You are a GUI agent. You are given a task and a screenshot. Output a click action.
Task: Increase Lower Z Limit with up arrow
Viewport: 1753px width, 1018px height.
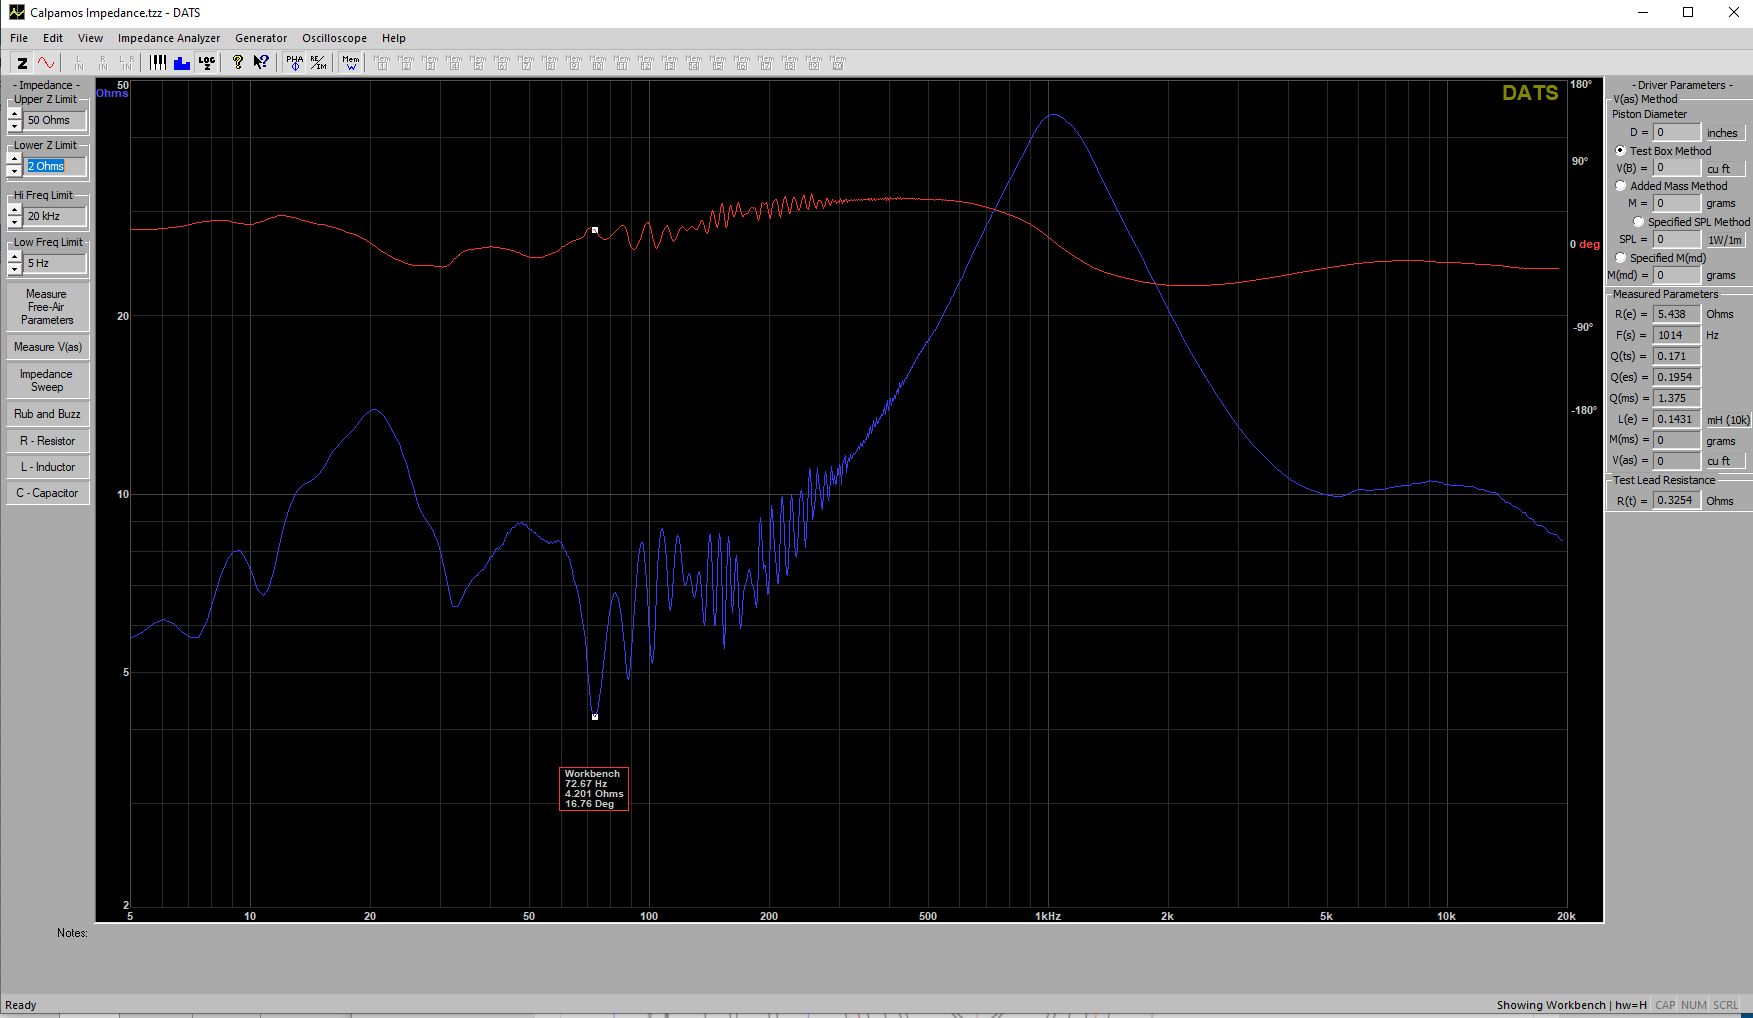pyautogui.click(x=14, y=160)
